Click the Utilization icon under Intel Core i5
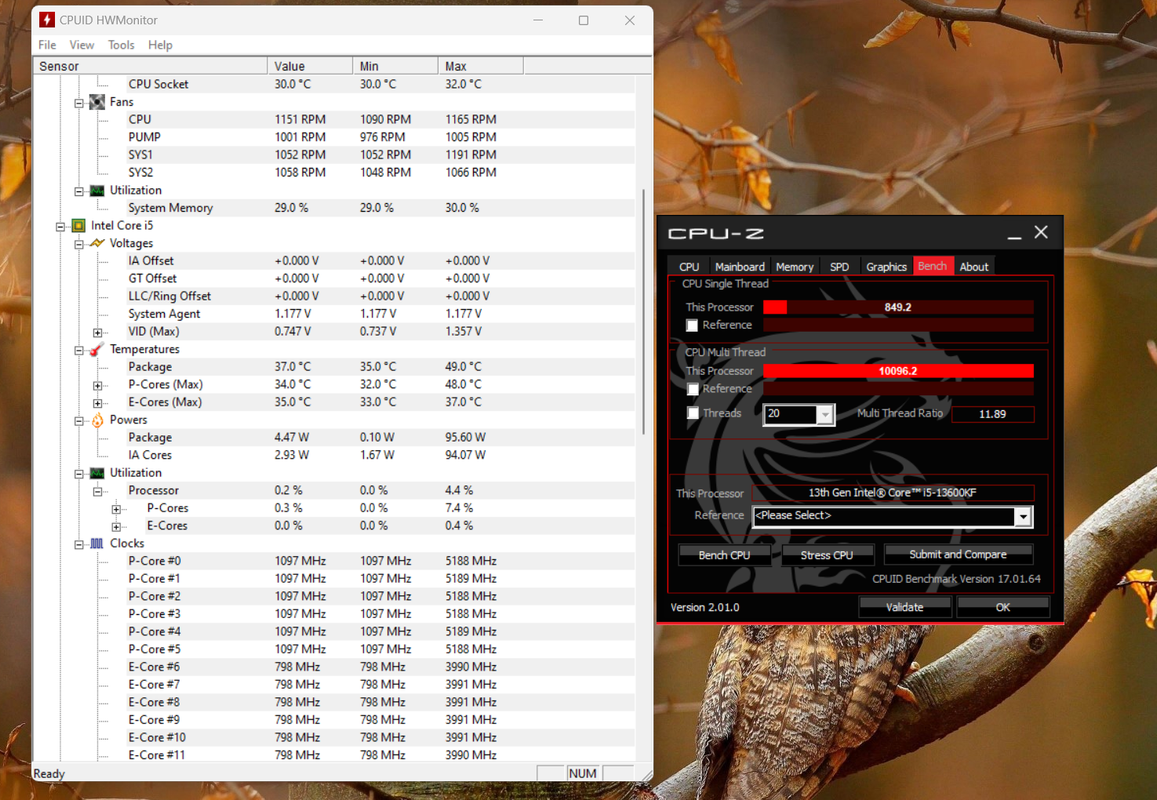This screenshot has height=800, width=1157. 97,473
